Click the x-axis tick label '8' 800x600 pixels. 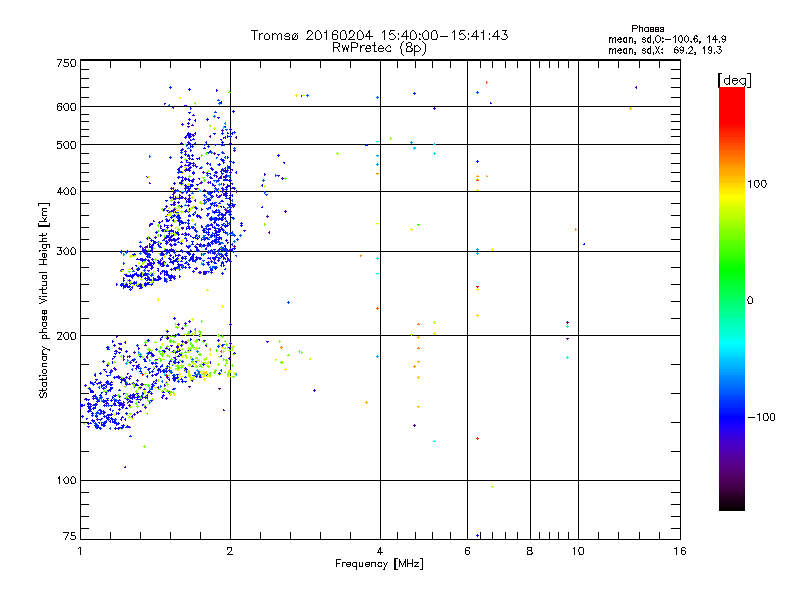point(530,551)
